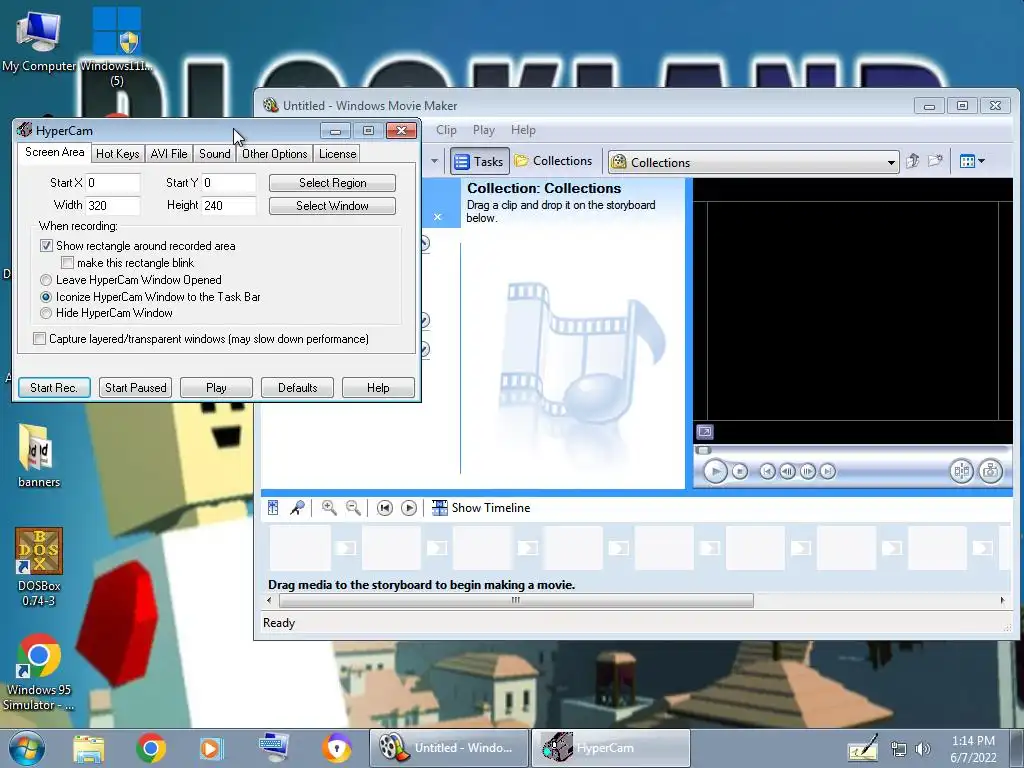The image size is (1024, 768).
Task: Click the storyboard horizontal scrollbar thumb
Action: point(516,600)
